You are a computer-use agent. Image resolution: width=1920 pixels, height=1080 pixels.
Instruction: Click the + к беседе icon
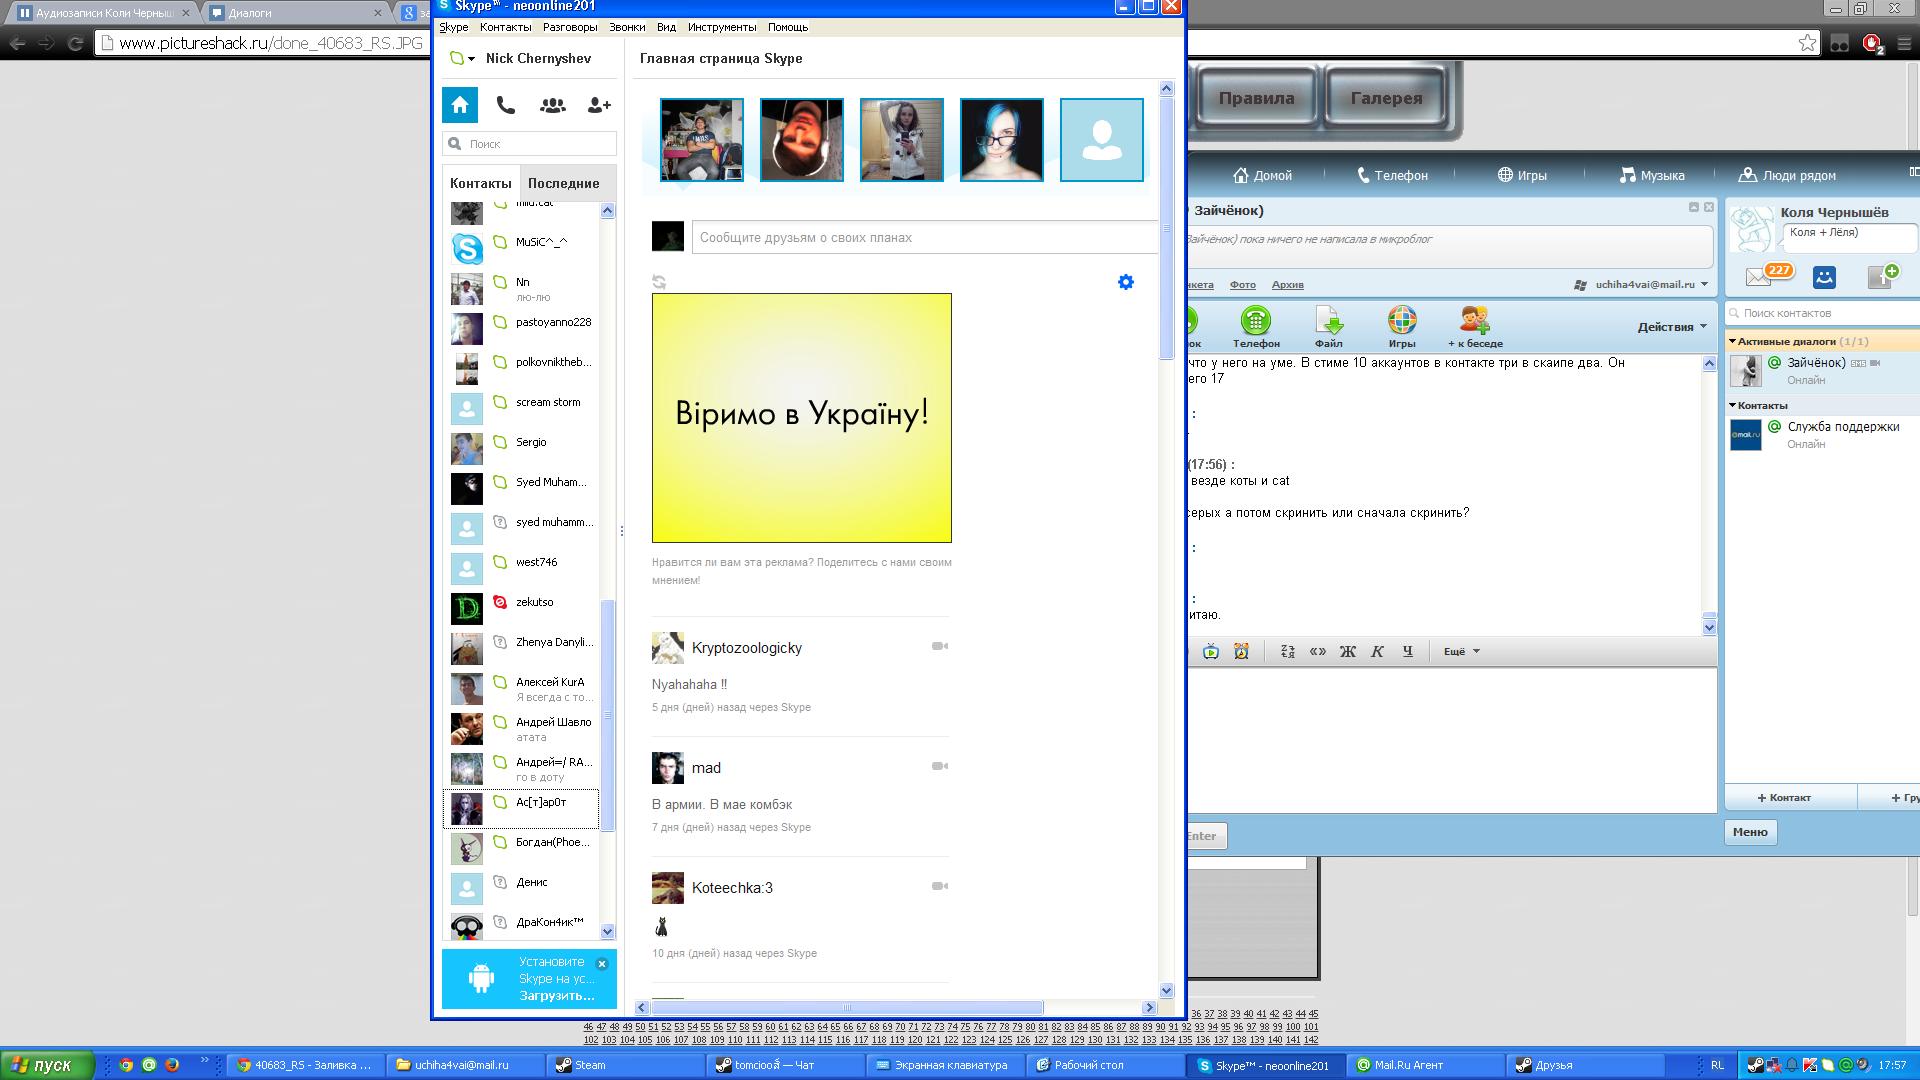(1474, 322)
